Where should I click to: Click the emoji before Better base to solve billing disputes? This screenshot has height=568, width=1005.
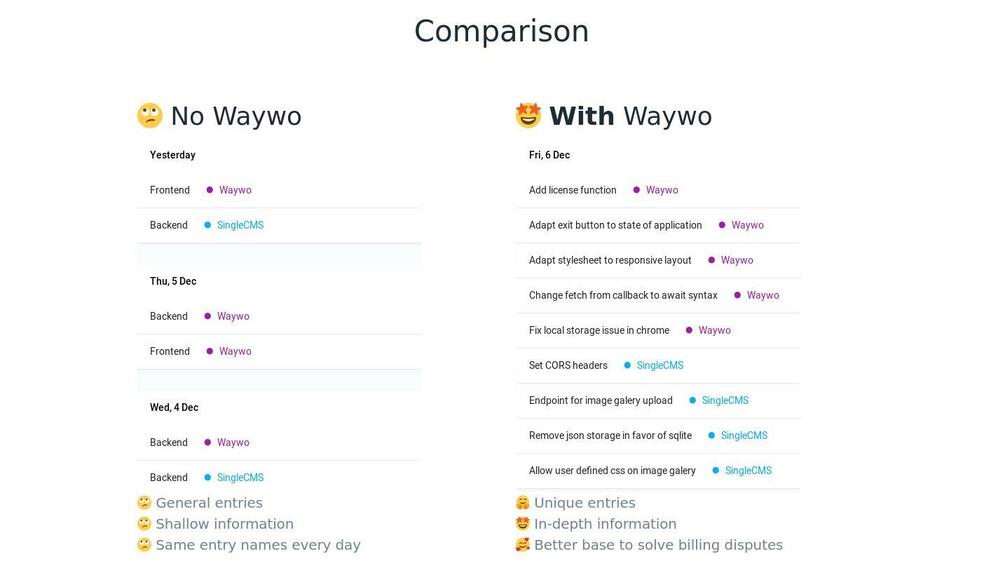(522, 545)
